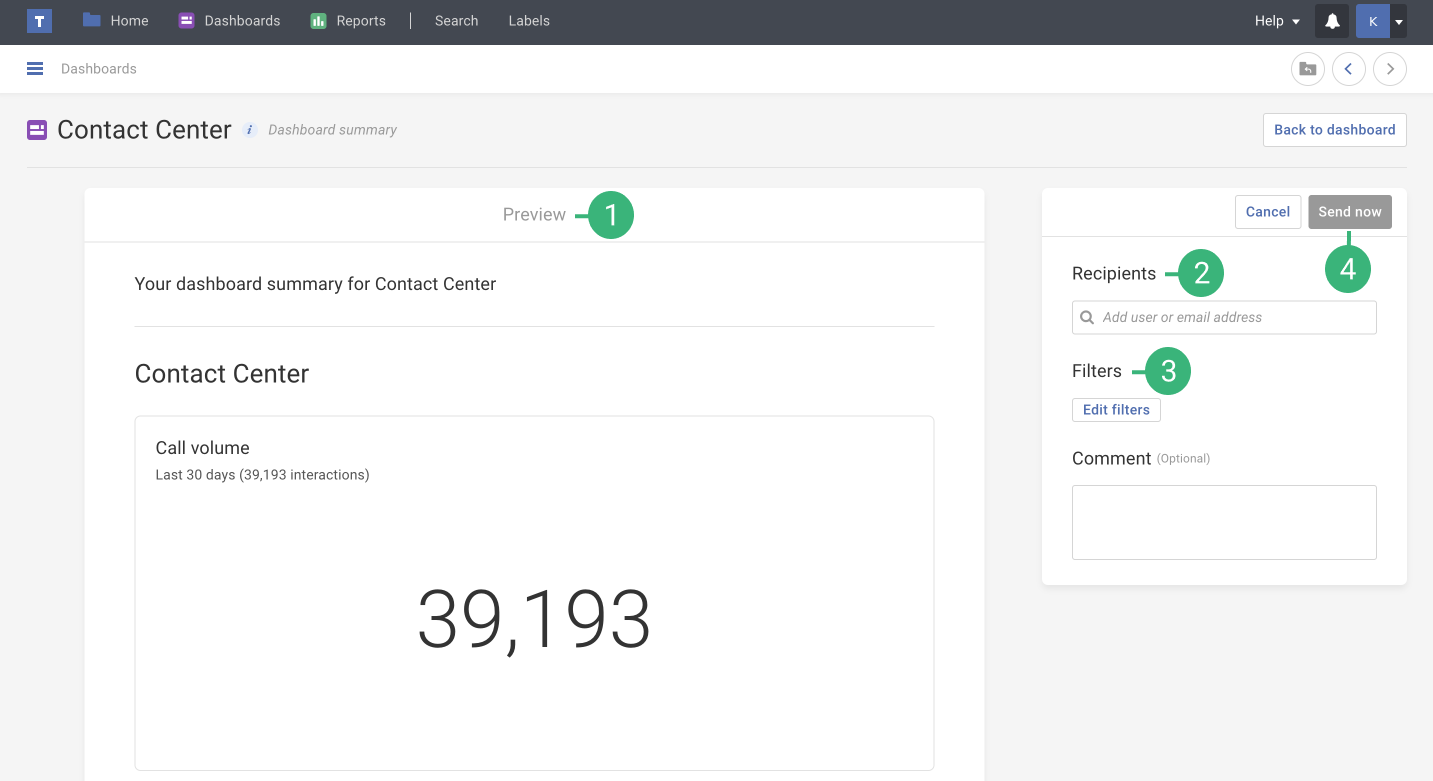The width and height of the screenshot is (1433, 781).
Task: Click the hamburger menu icon
Action: [35, 69]
